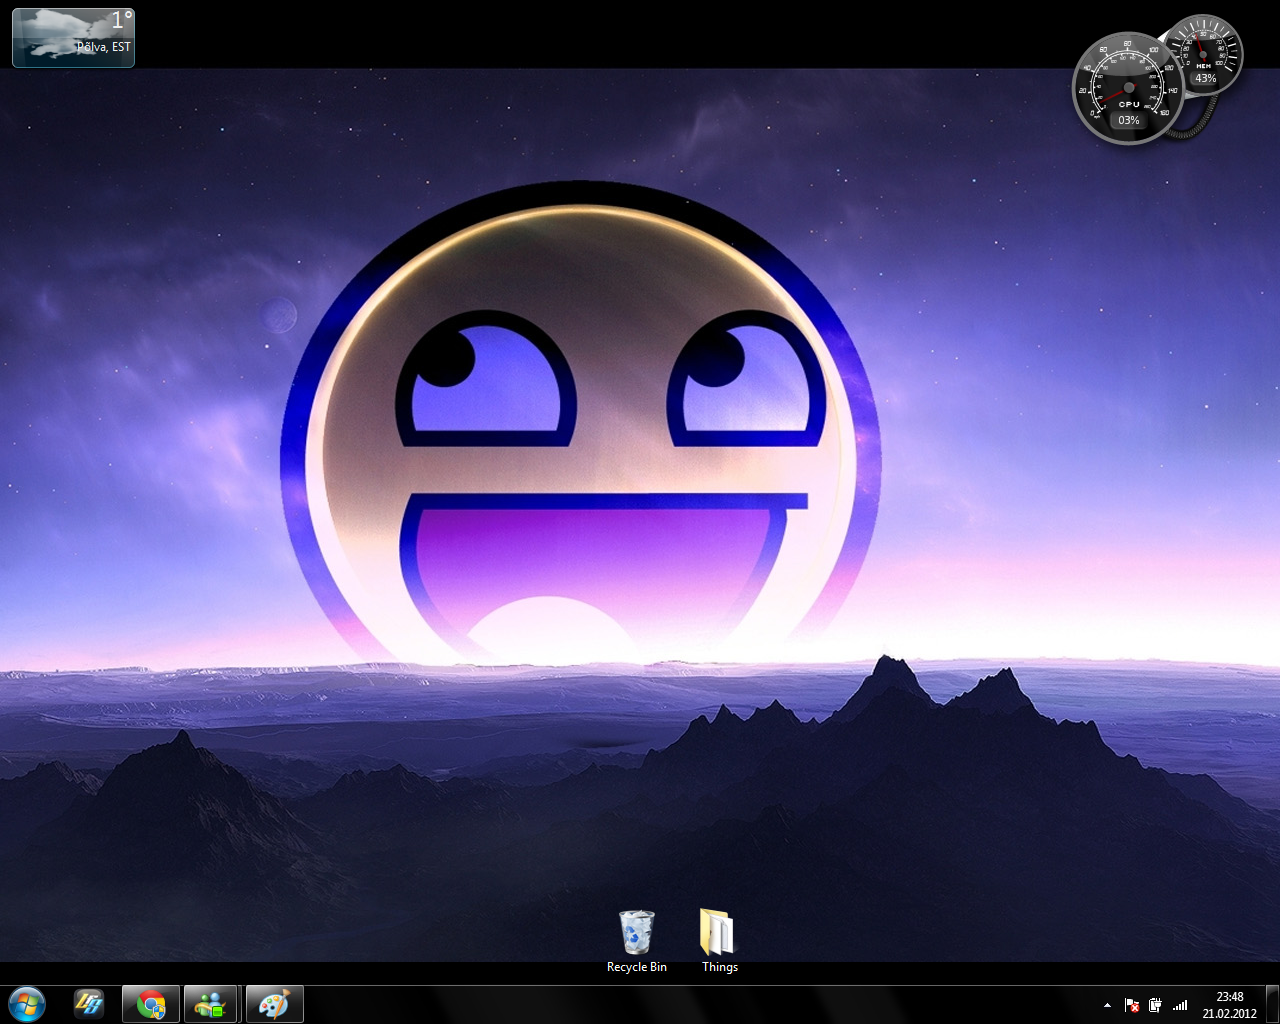Open the network signal bars icon

pyautogui.click(x=1180, y=1005)
